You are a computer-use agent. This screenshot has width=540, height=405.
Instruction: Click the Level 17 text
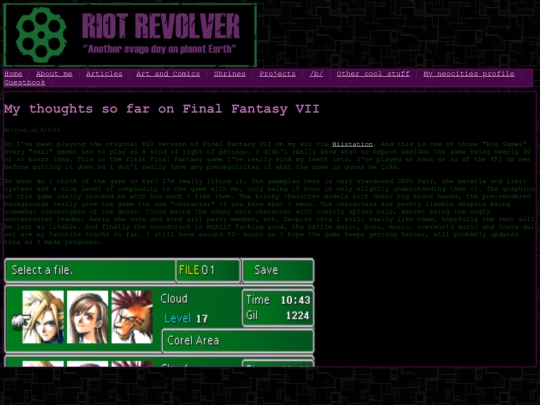point(186,319)
